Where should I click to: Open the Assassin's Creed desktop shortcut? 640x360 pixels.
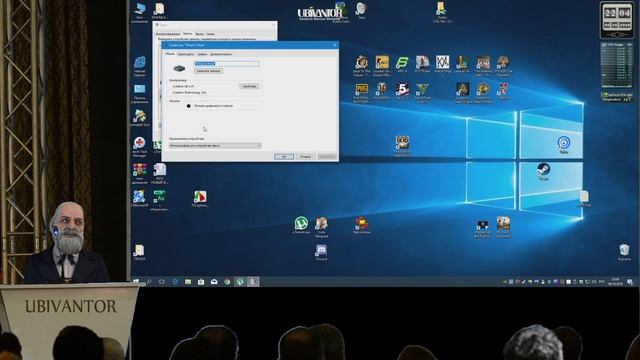click(x=462, y=93)
